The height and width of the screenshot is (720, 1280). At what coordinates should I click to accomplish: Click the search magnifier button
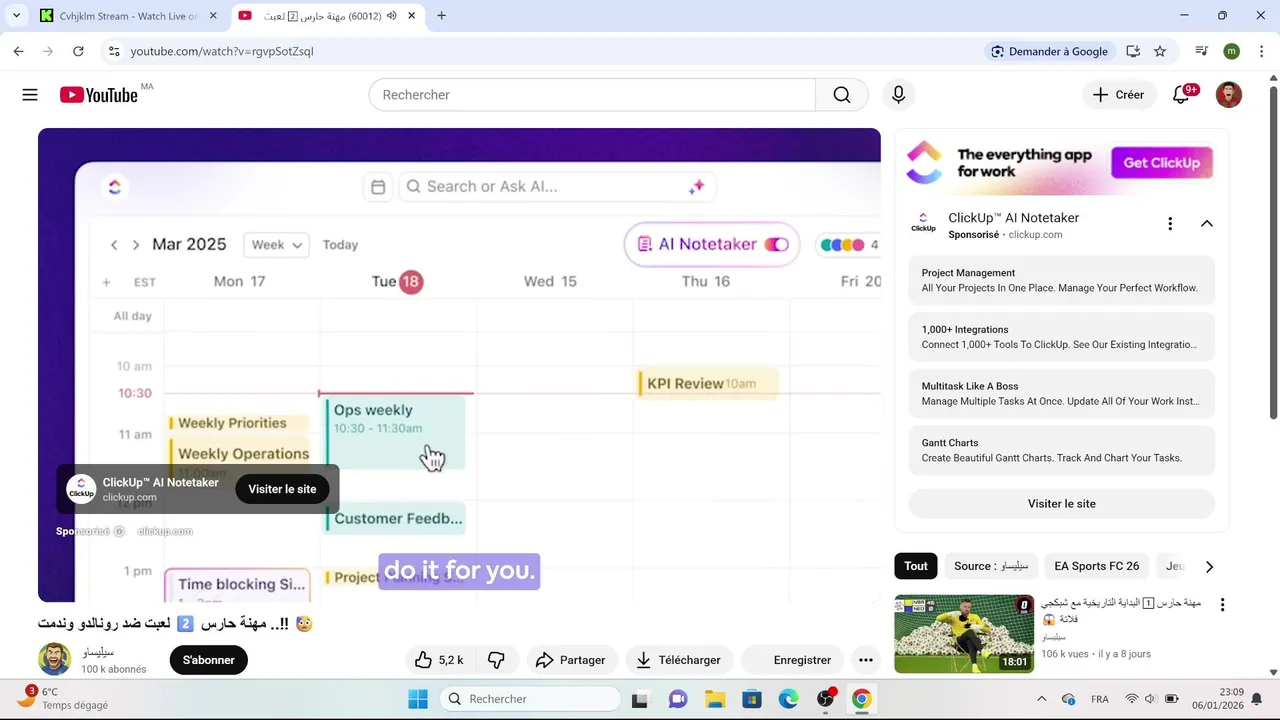842,95
